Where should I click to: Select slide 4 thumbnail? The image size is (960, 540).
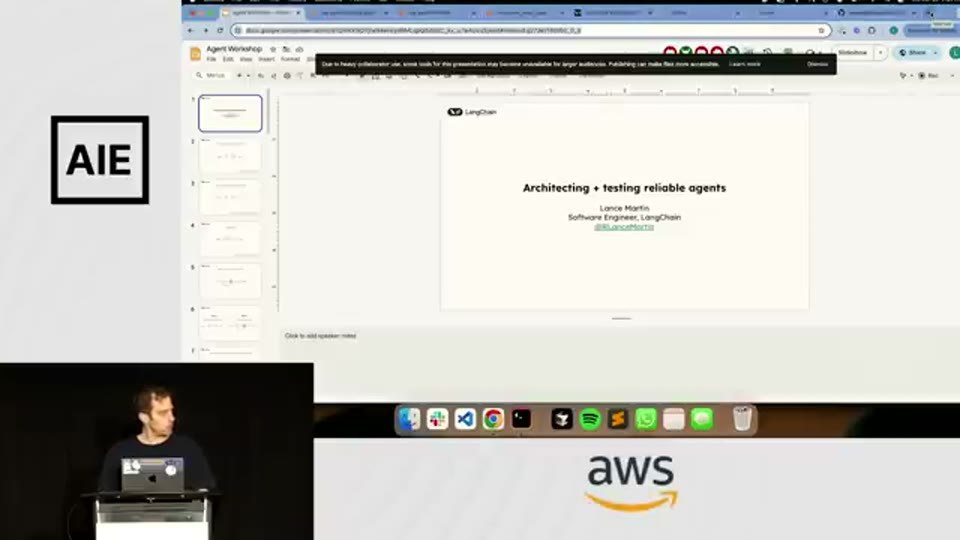[x=230, y=239]
